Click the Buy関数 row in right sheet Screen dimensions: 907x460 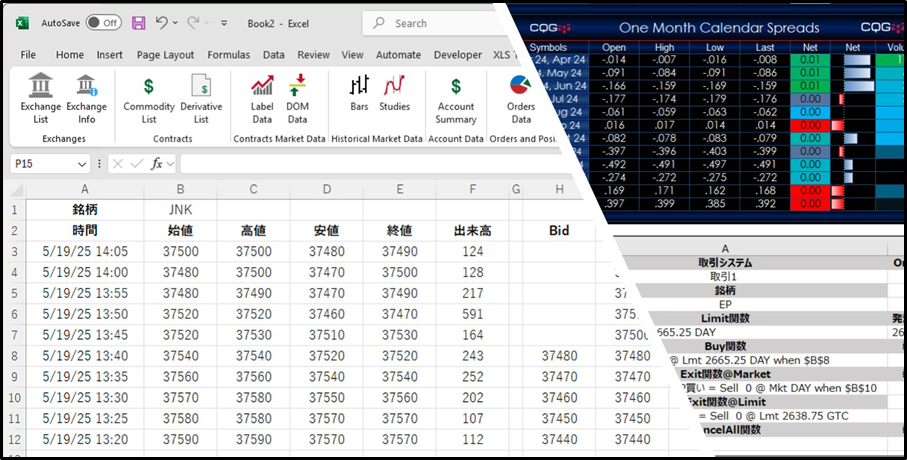coord(725,346)
